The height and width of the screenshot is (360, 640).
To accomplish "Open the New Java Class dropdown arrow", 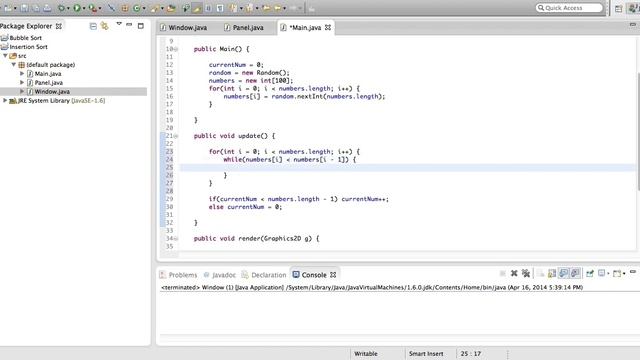I will (x=144, y=8).
